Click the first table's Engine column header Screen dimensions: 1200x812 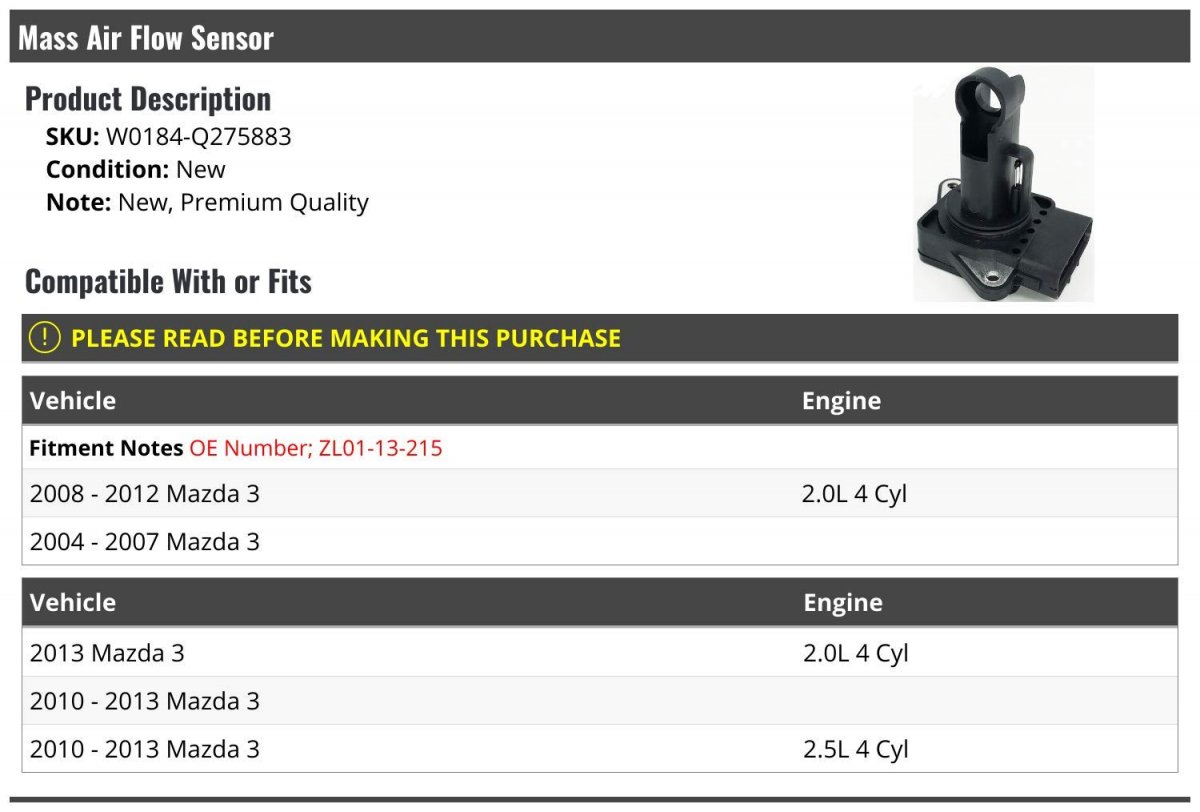[x=841, y=401]
